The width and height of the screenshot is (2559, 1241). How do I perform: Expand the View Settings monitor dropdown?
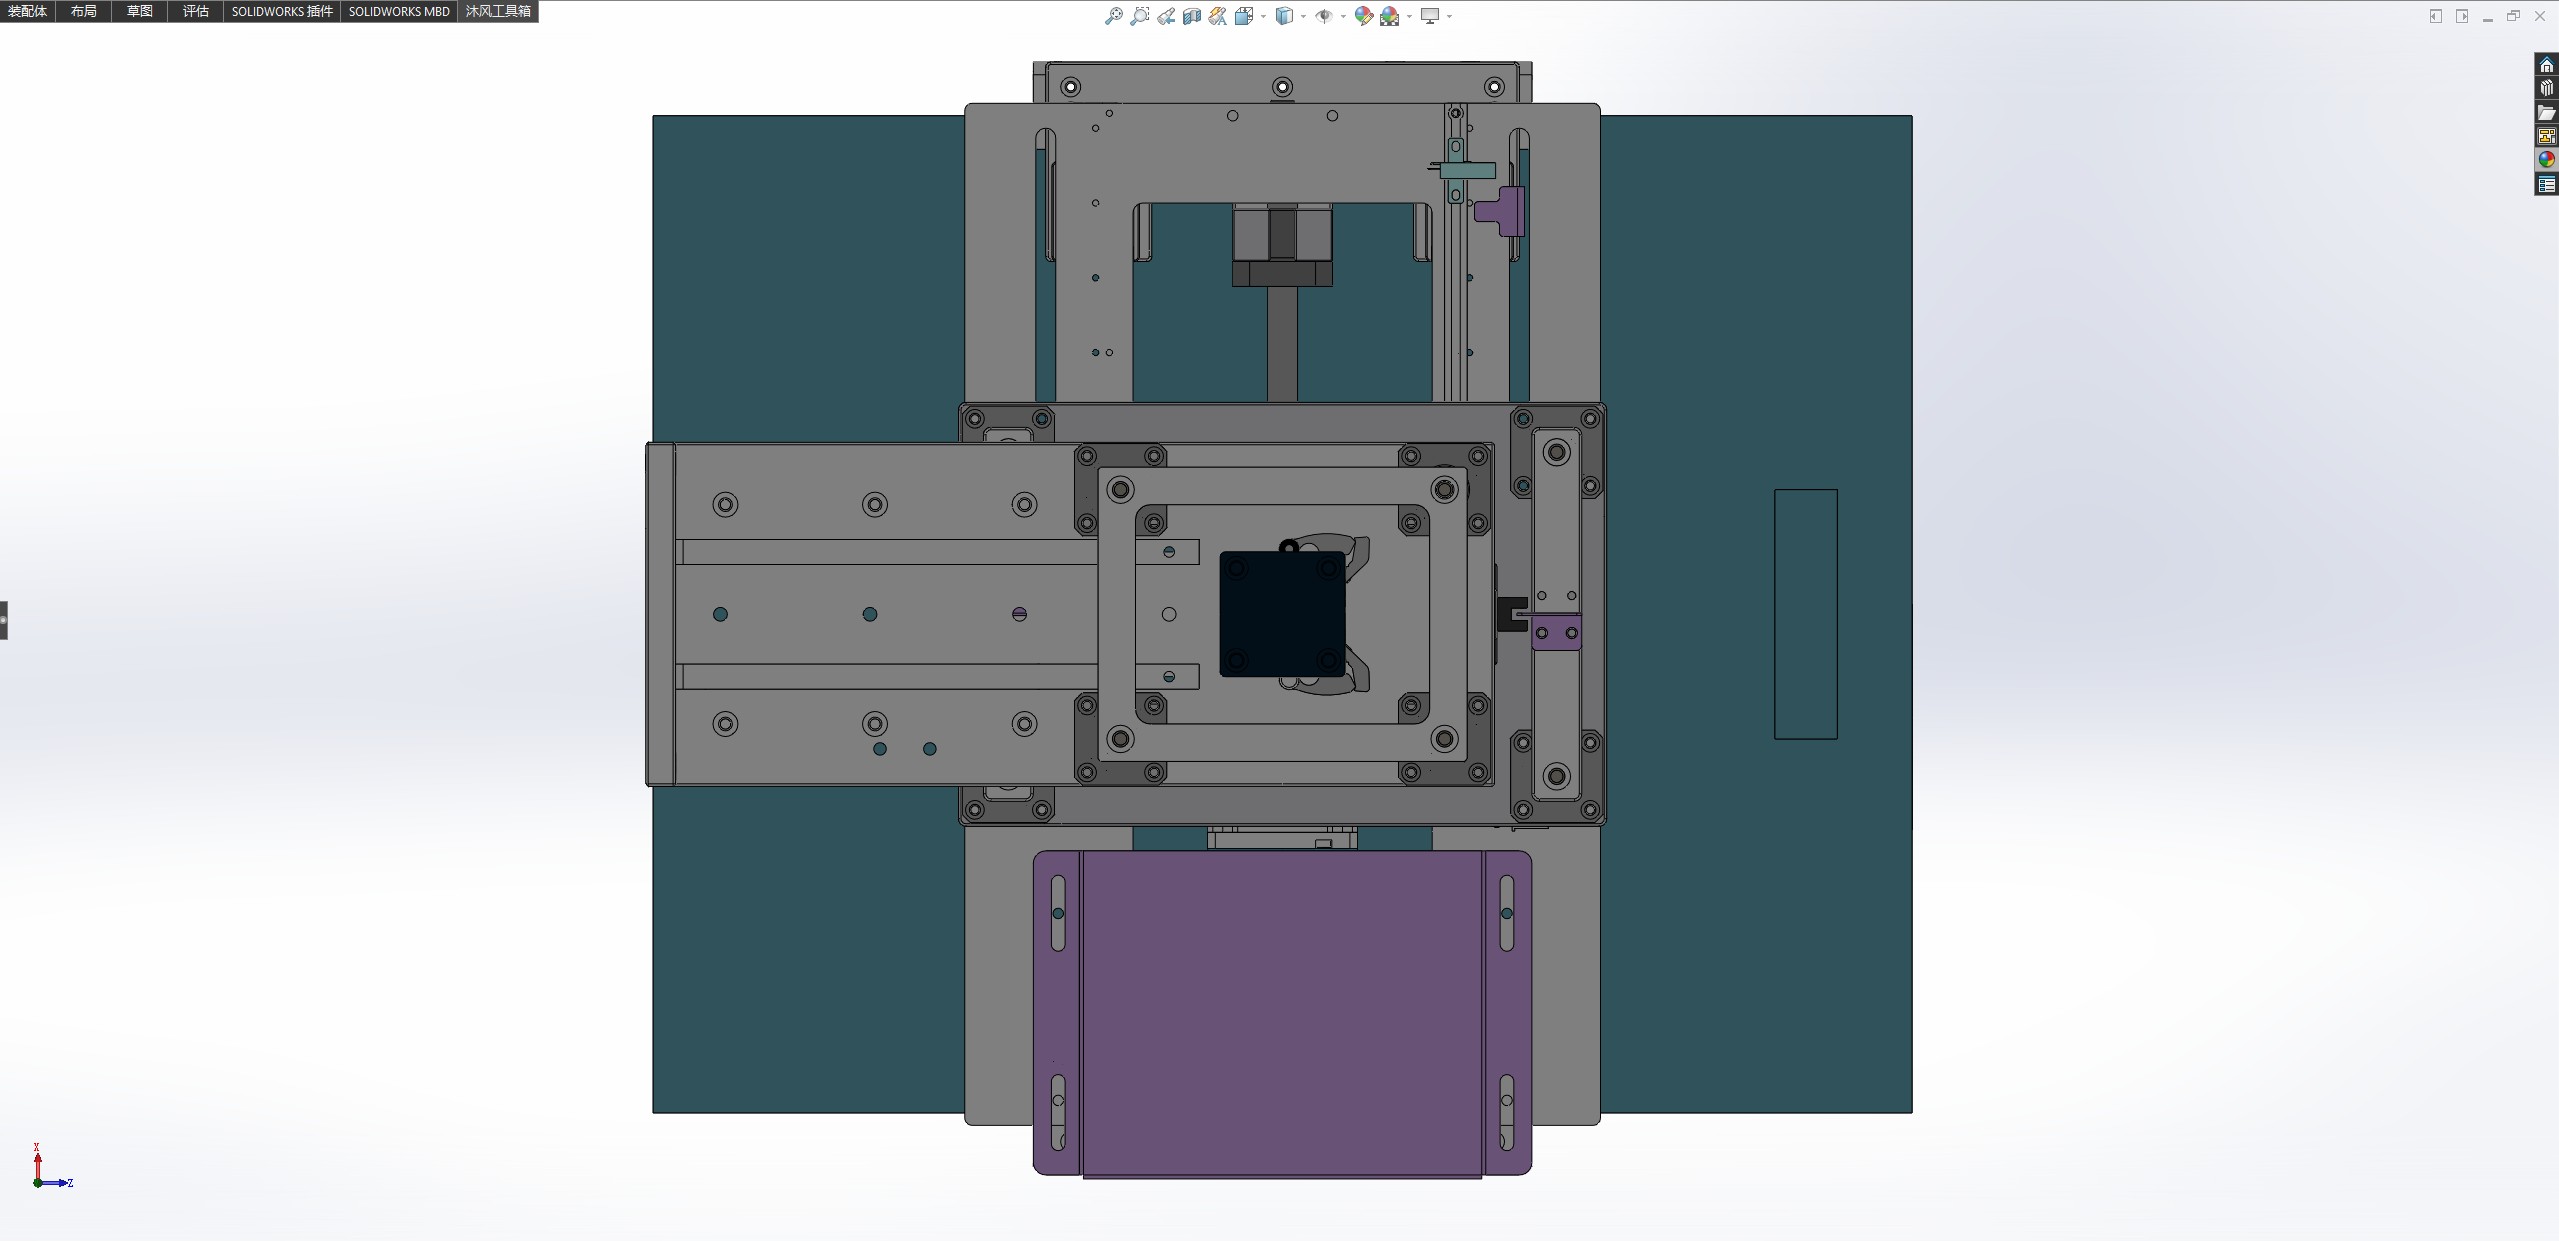pos(1449,16)
